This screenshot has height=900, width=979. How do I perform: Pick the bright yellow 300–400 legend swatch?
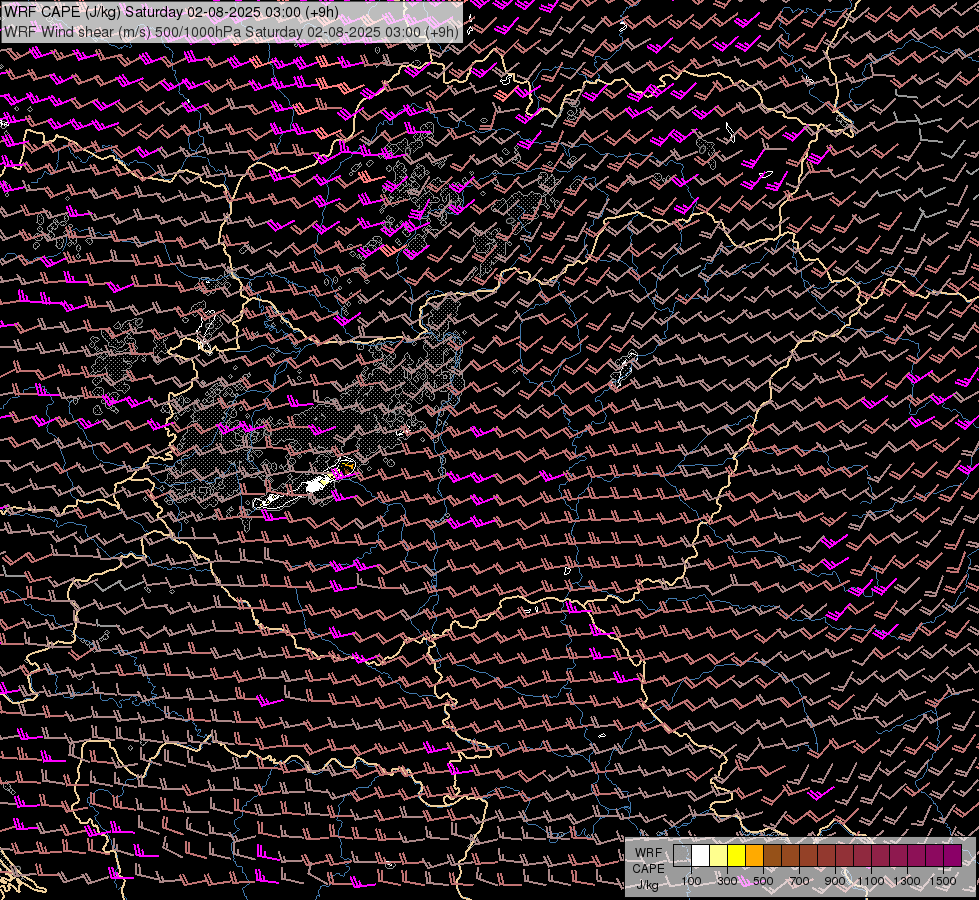(x=736, y=856)
